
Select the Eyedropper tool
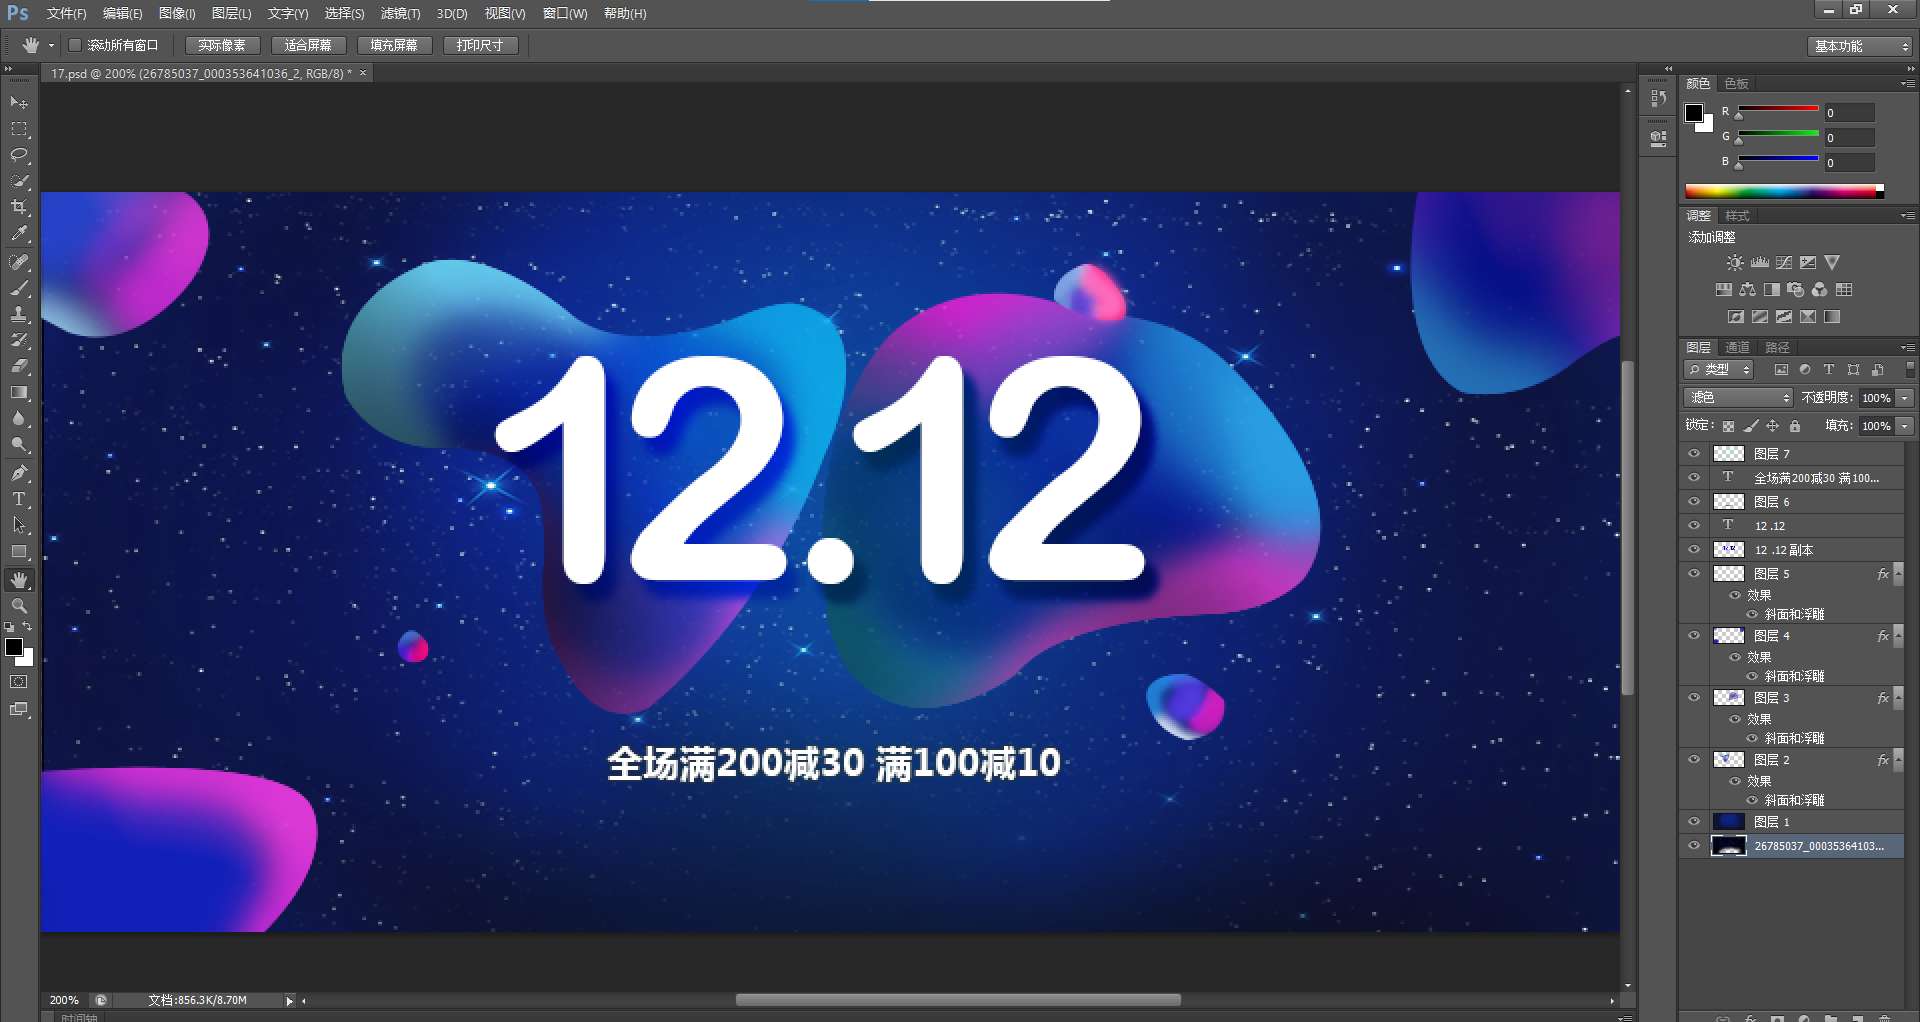pyautogui.click(x=19, y=233)
